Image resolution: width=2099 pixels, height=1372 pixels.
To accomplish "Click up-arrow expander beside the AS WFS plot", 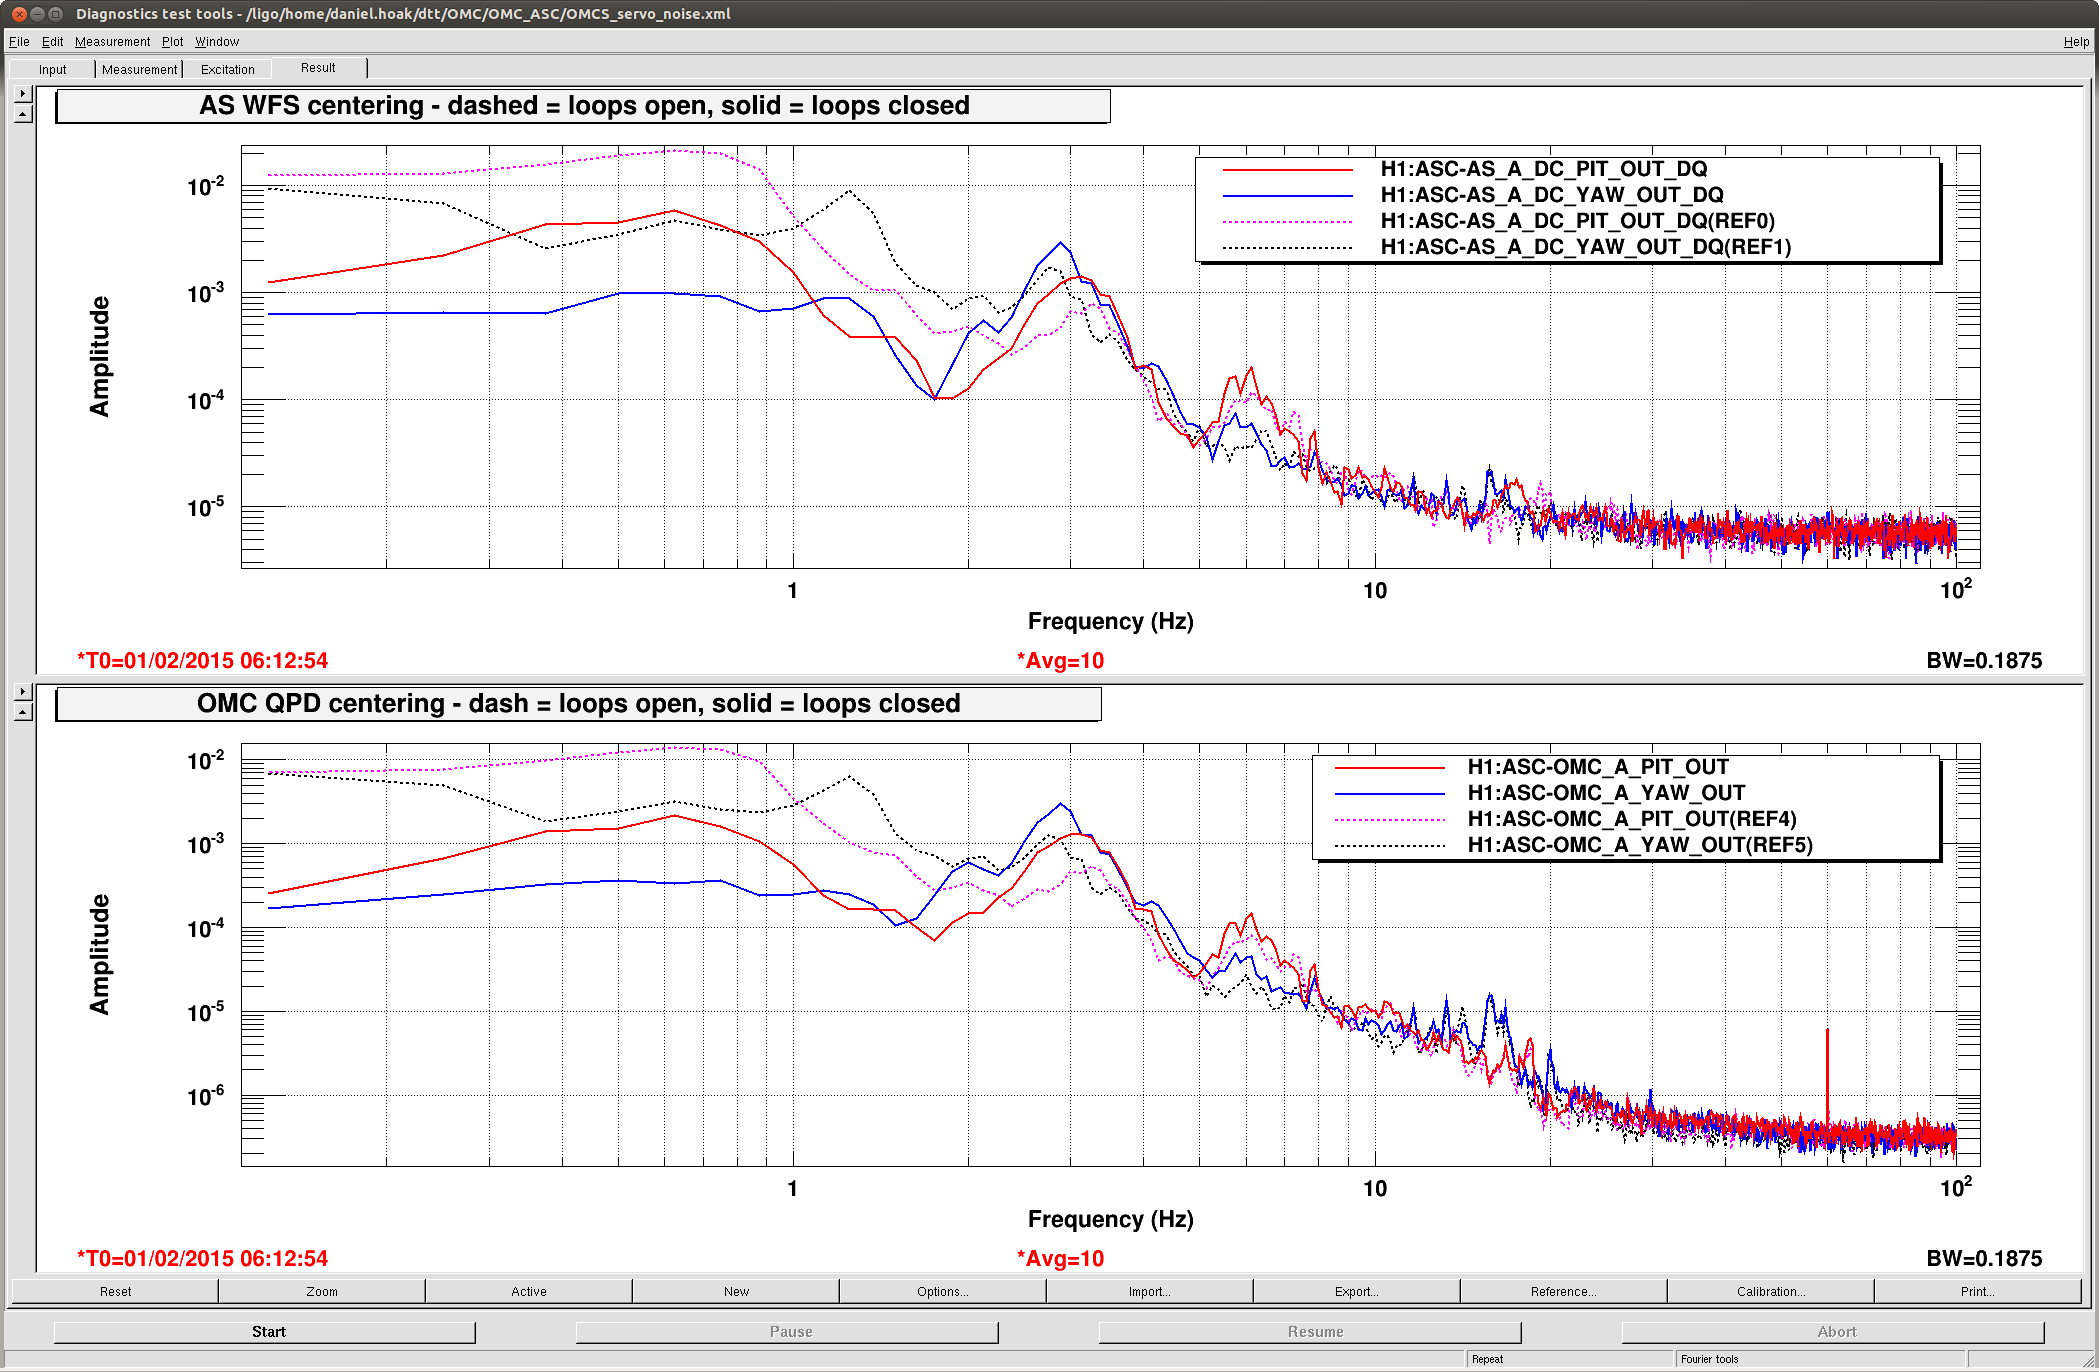I will point(23,114).
